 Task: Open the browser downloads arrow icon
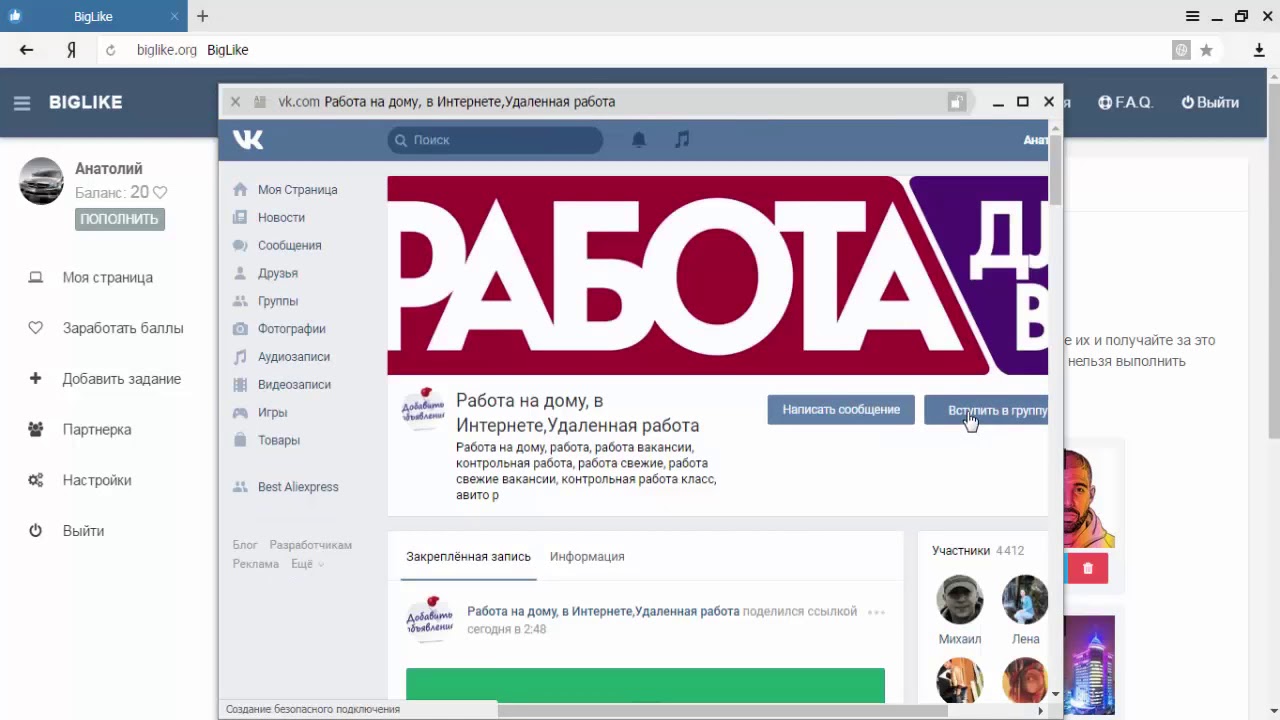click(x=1259, y=50)
